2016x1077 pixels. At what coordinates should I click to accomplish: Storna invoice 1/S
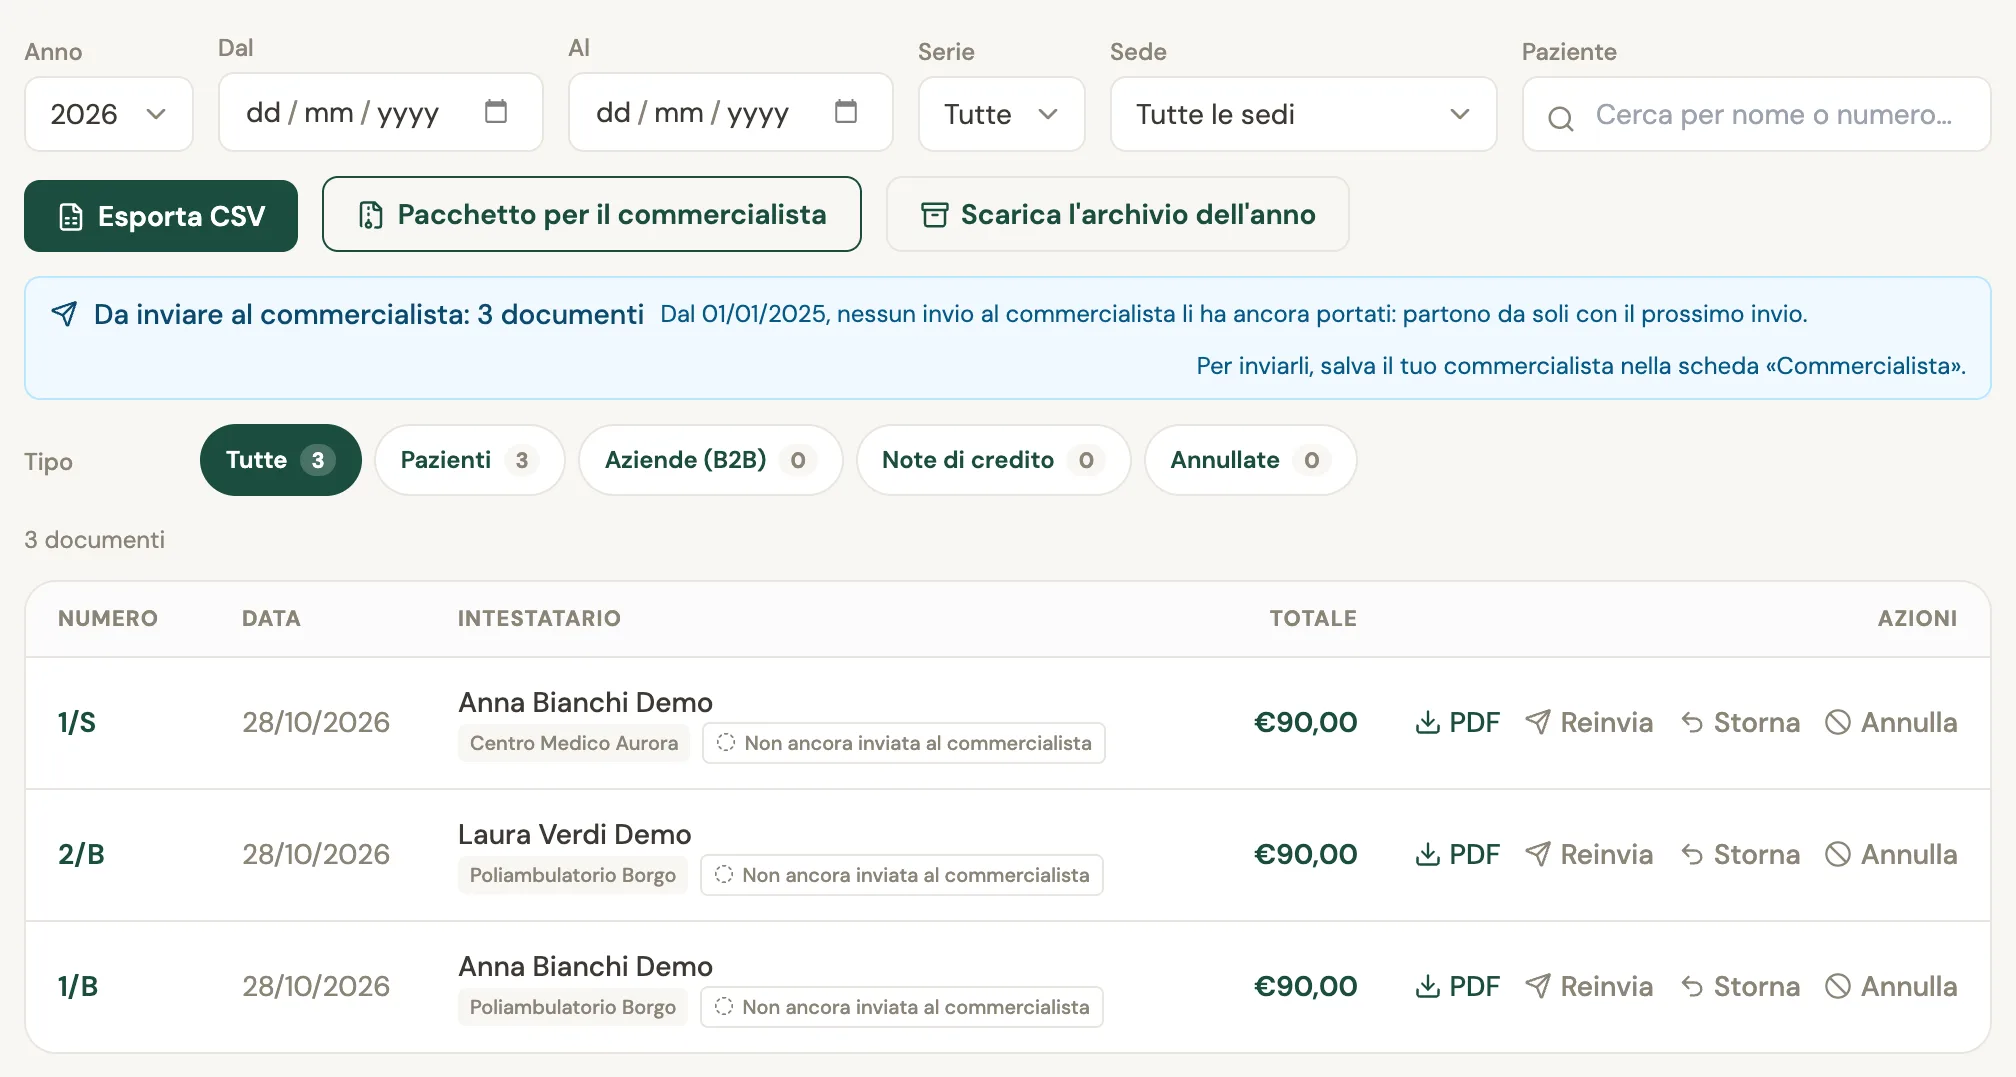[1740, 722]
